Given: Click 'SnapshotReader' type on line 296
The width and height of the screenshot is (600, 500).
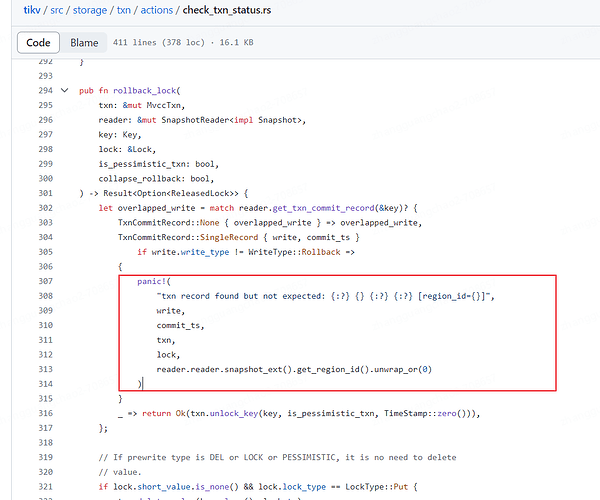Looking at the screenshot, I should coord(196,120).
